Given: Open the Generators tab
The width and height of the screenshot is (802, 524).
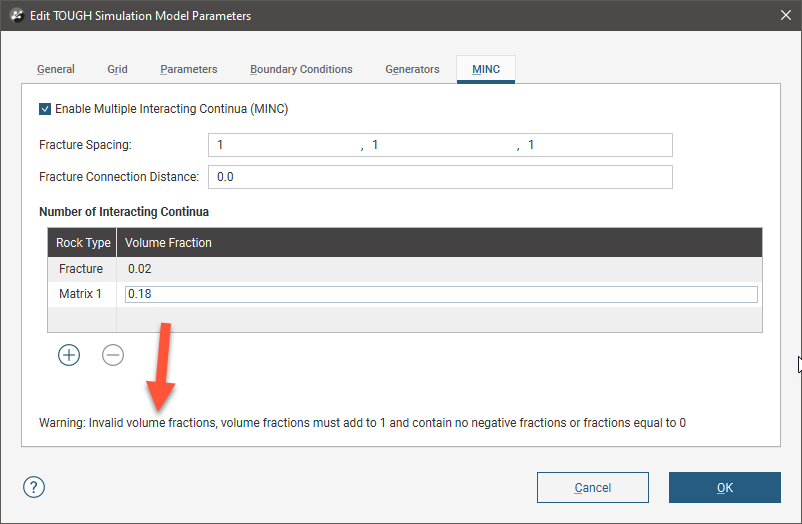Looking at the screenshot, I should click(x=412, y=69).
